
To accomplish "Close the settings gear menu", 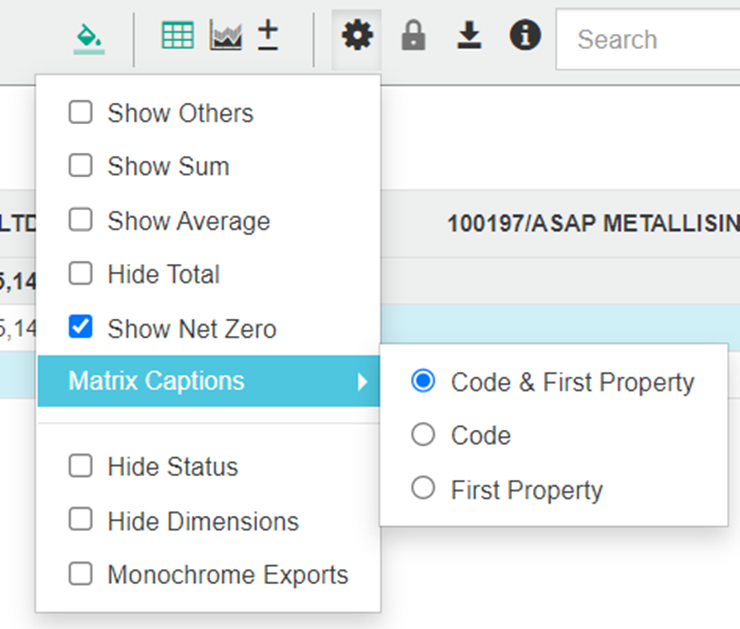I will [356, 37].
